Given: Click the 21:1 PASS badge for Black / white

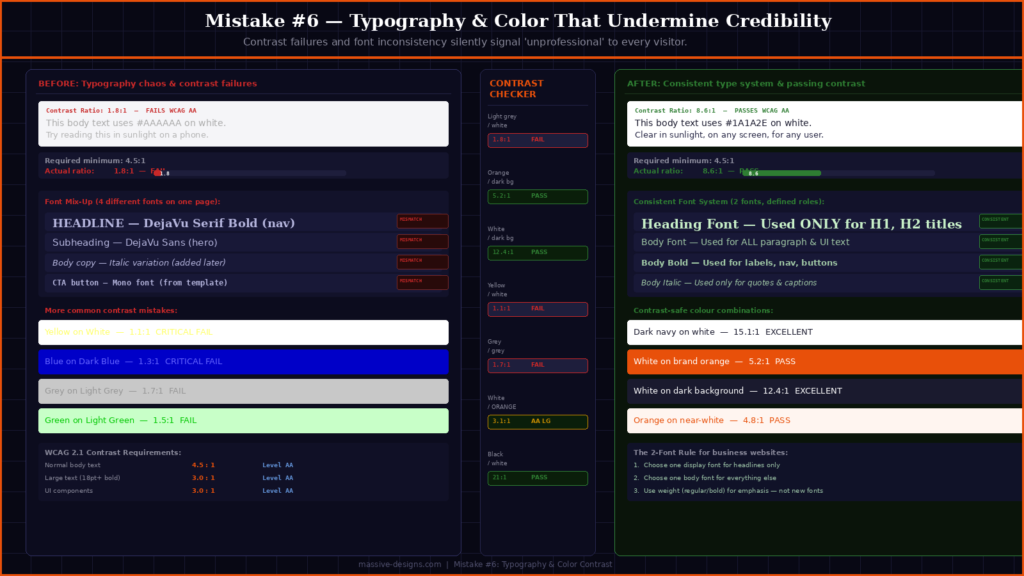Looking at the screenshot, I should [x=537, y=478].
